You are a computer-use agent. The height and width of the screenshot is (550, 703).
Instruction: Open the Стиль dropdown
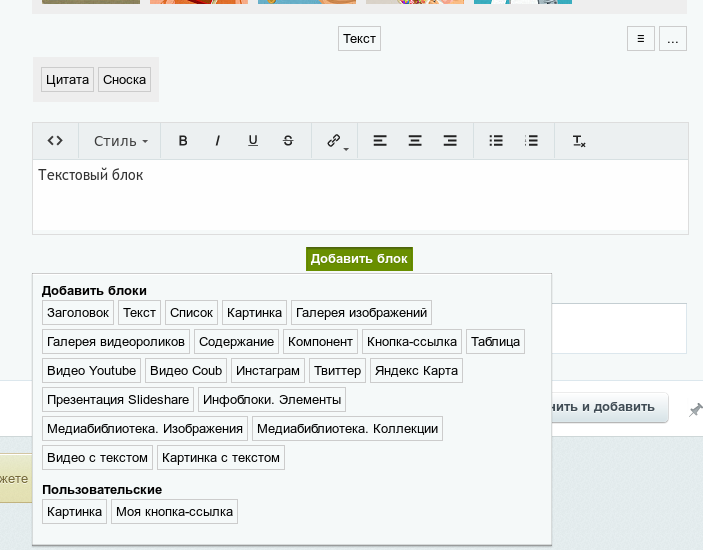point(120,141)
